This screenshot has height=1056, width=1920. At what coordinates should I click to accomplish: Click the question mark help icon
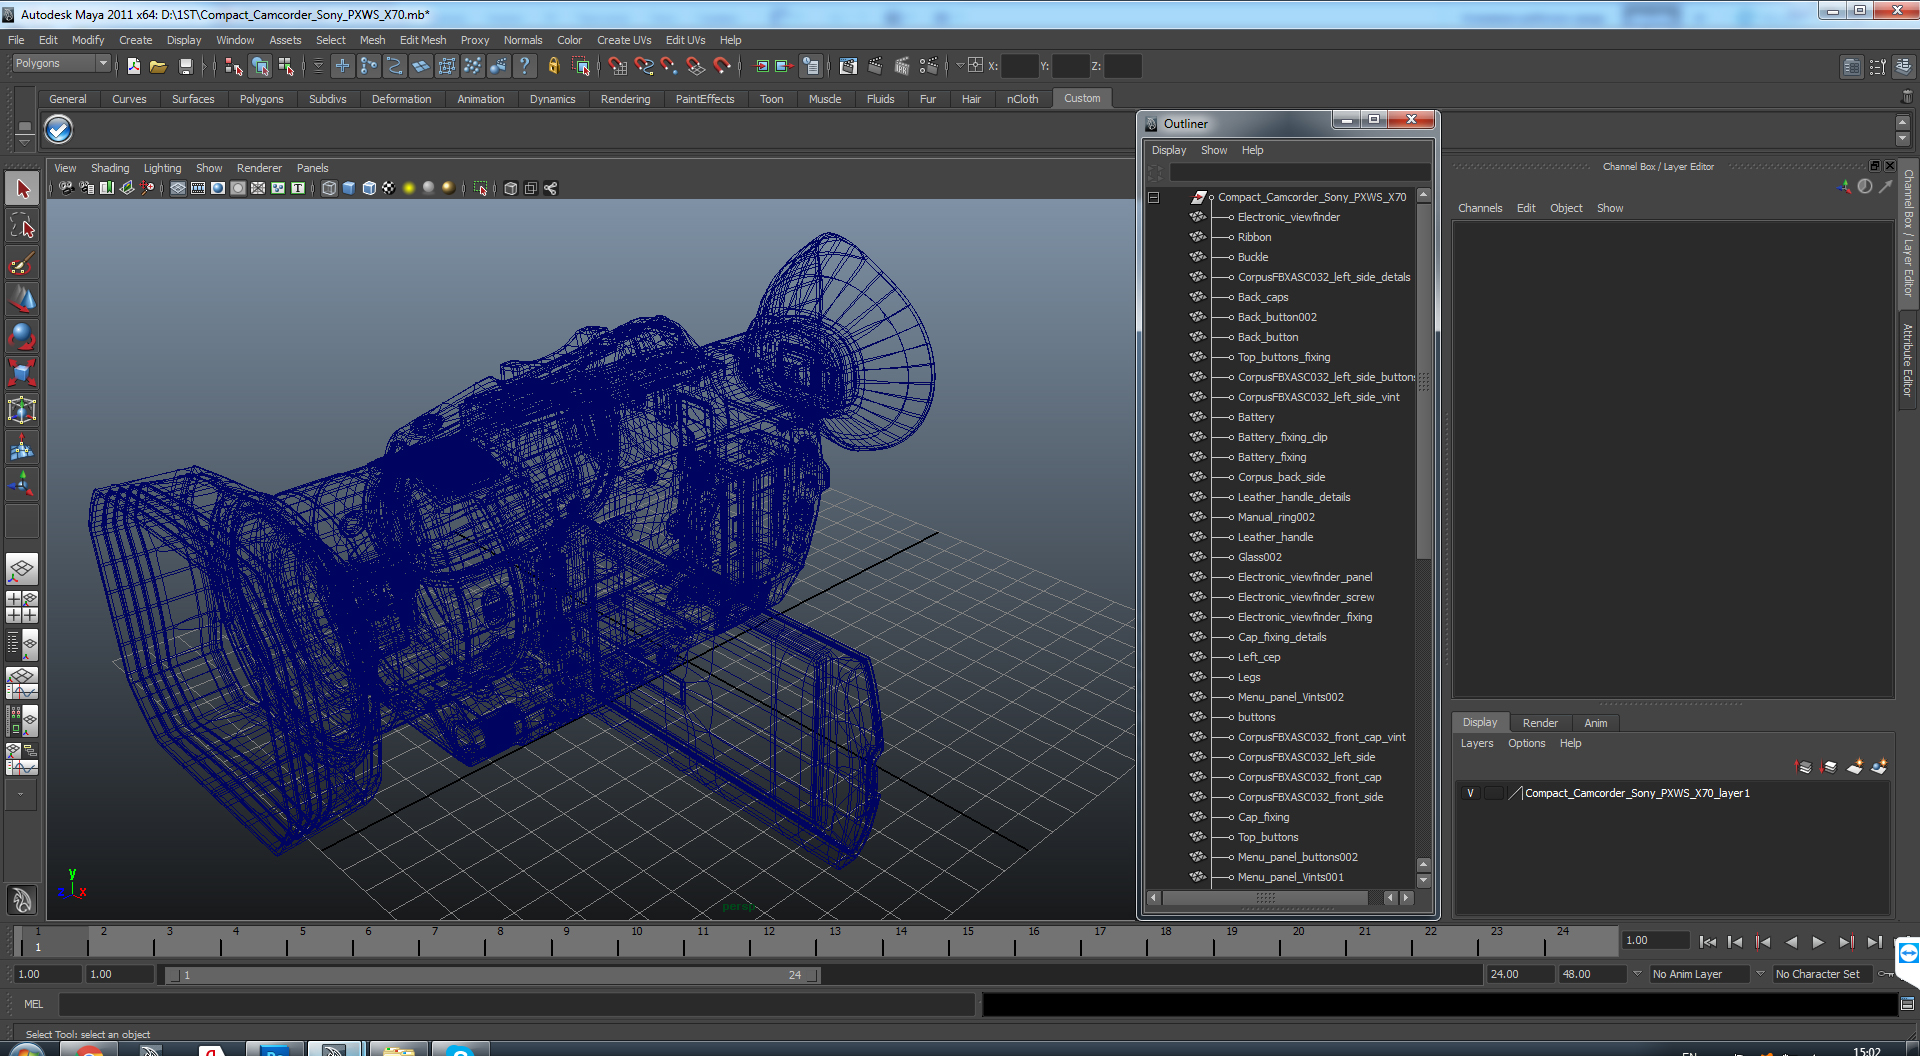coord(524,66)
